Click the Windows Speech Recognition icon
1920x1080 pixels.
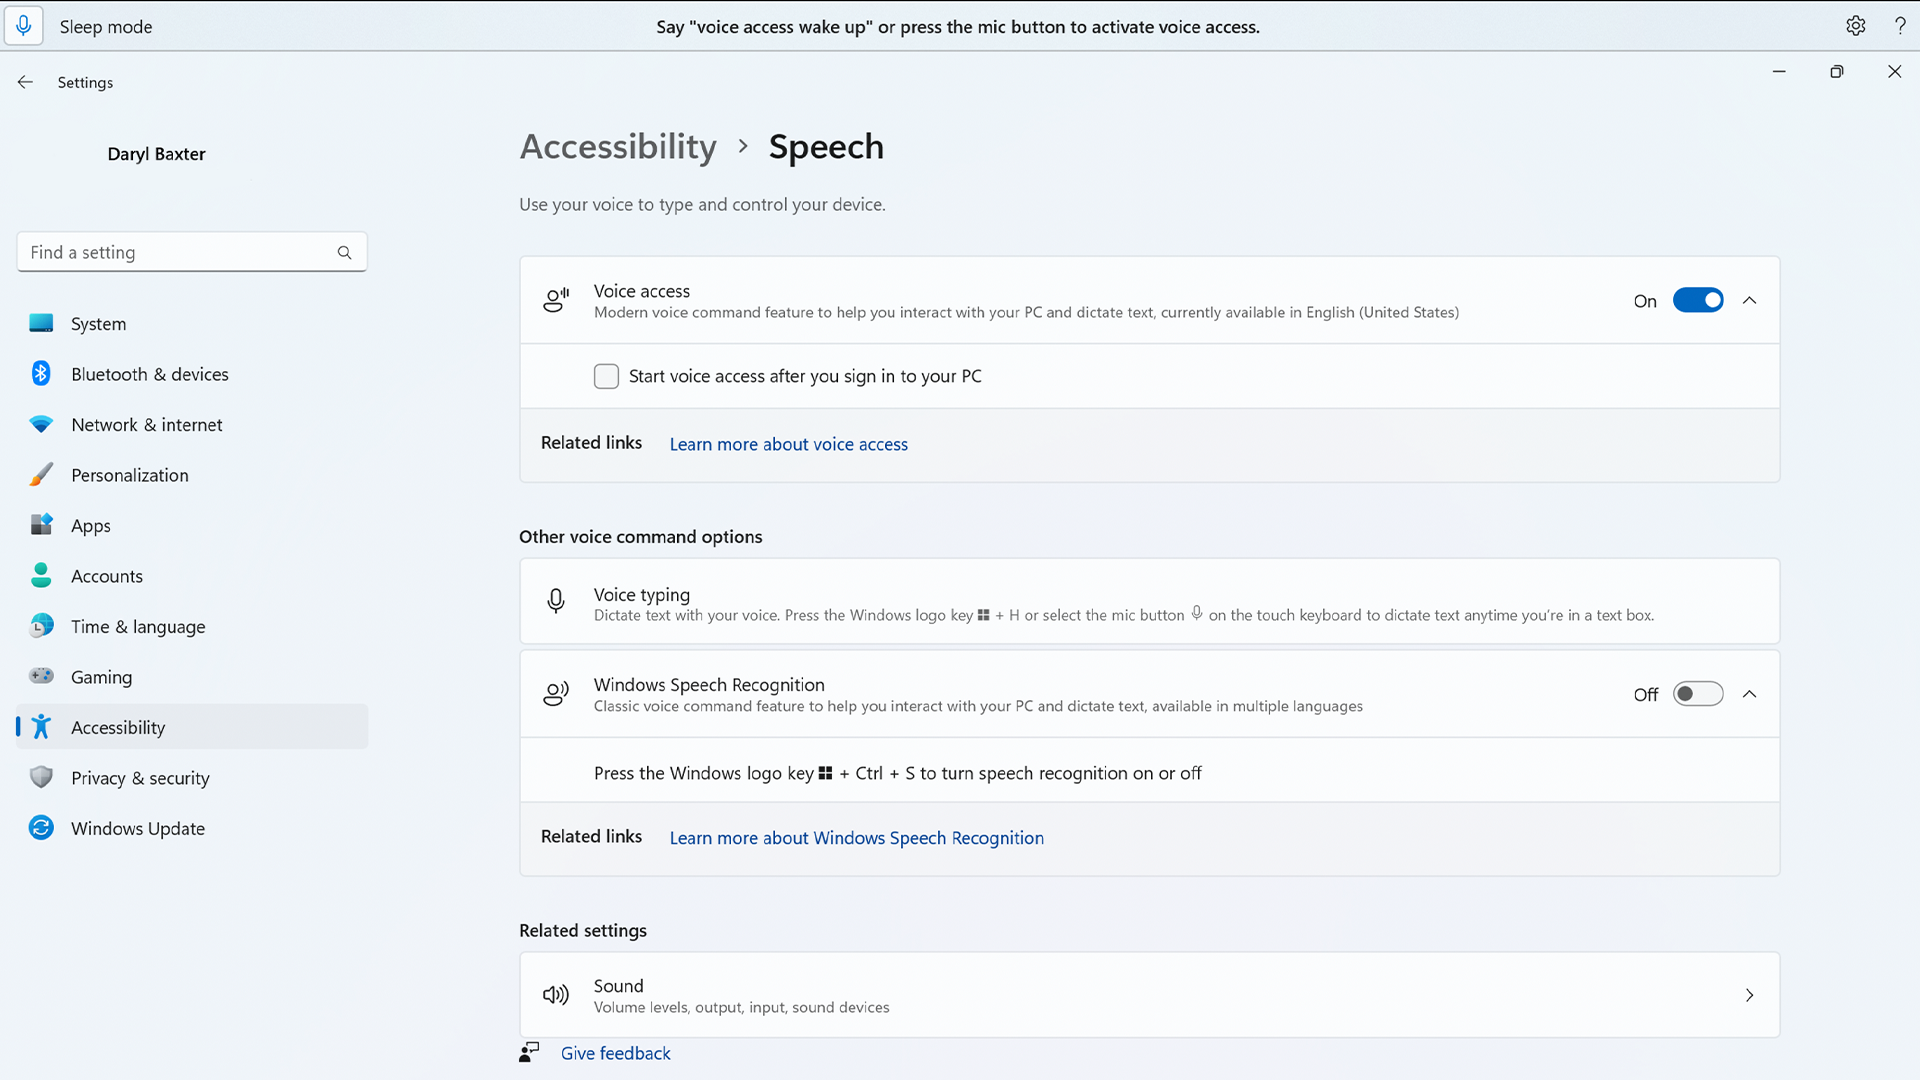(x=556, y=693)
